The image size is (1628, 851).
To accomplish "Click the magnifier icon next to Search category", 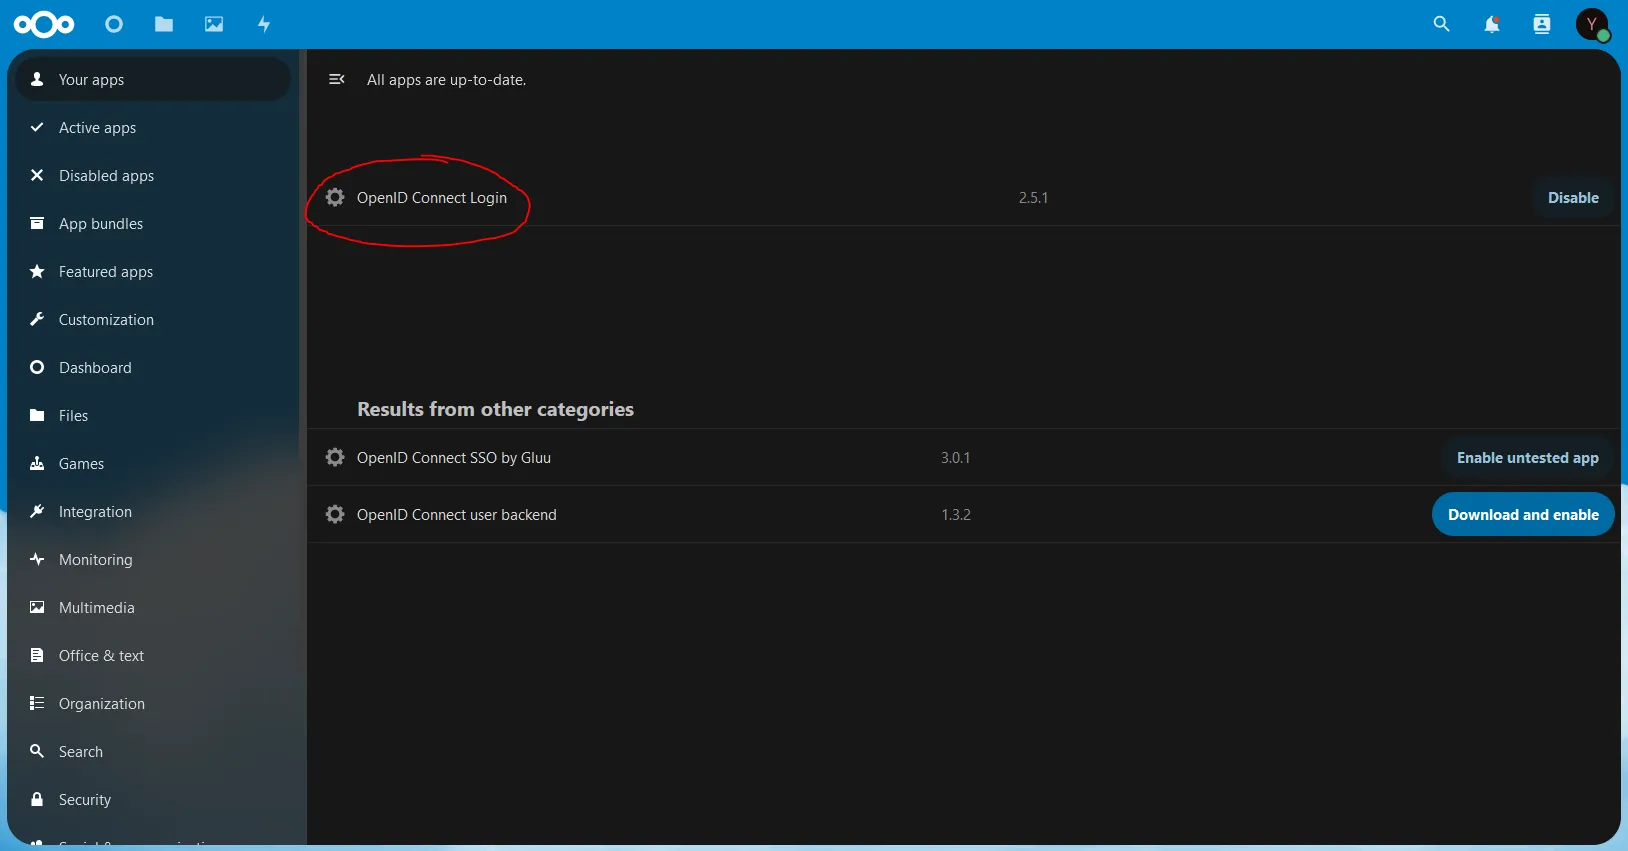I will [37, 751].
